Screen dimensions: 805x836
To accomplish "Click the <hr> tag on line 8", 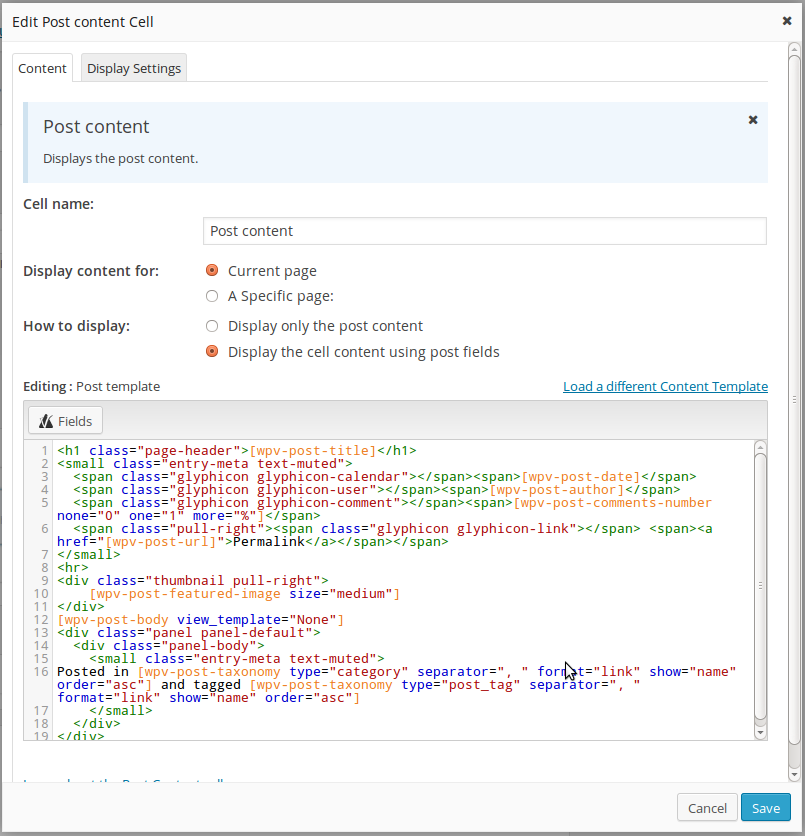I will [x=73, y=567].
